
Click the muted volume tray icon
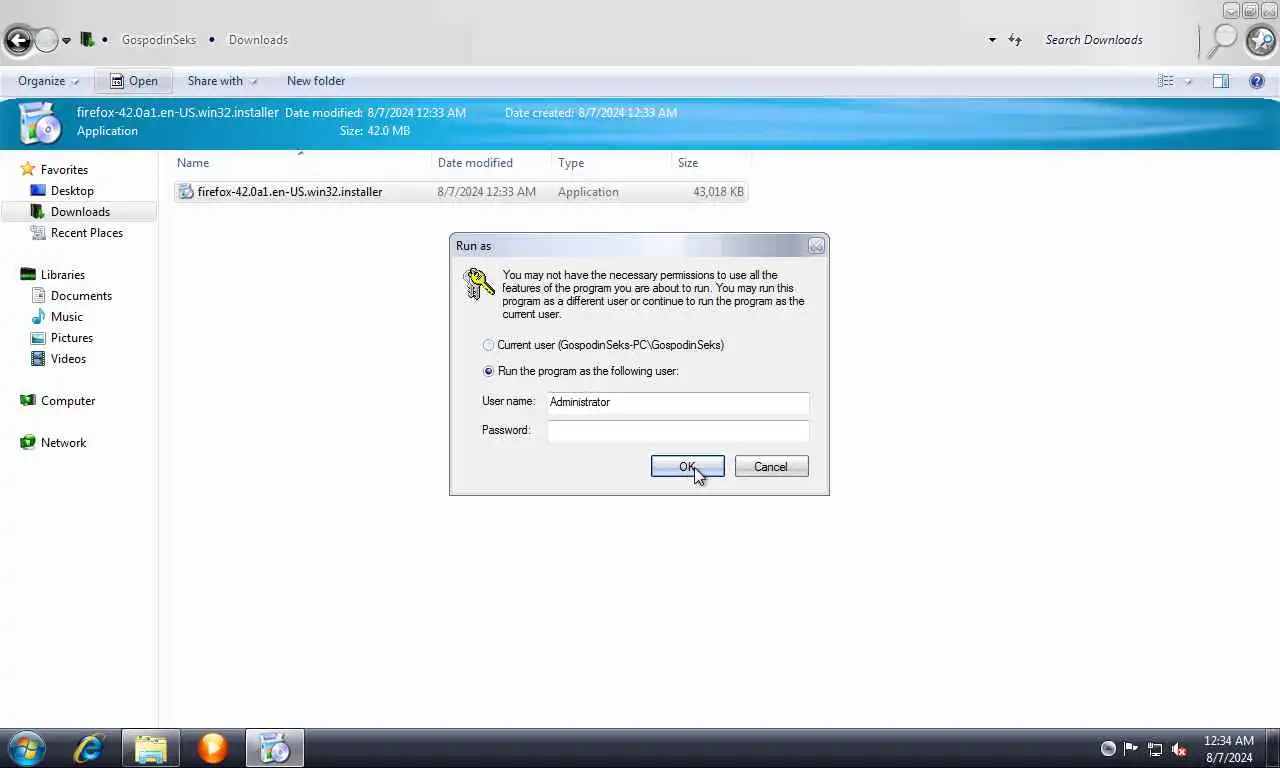[x=1179, y=748]
